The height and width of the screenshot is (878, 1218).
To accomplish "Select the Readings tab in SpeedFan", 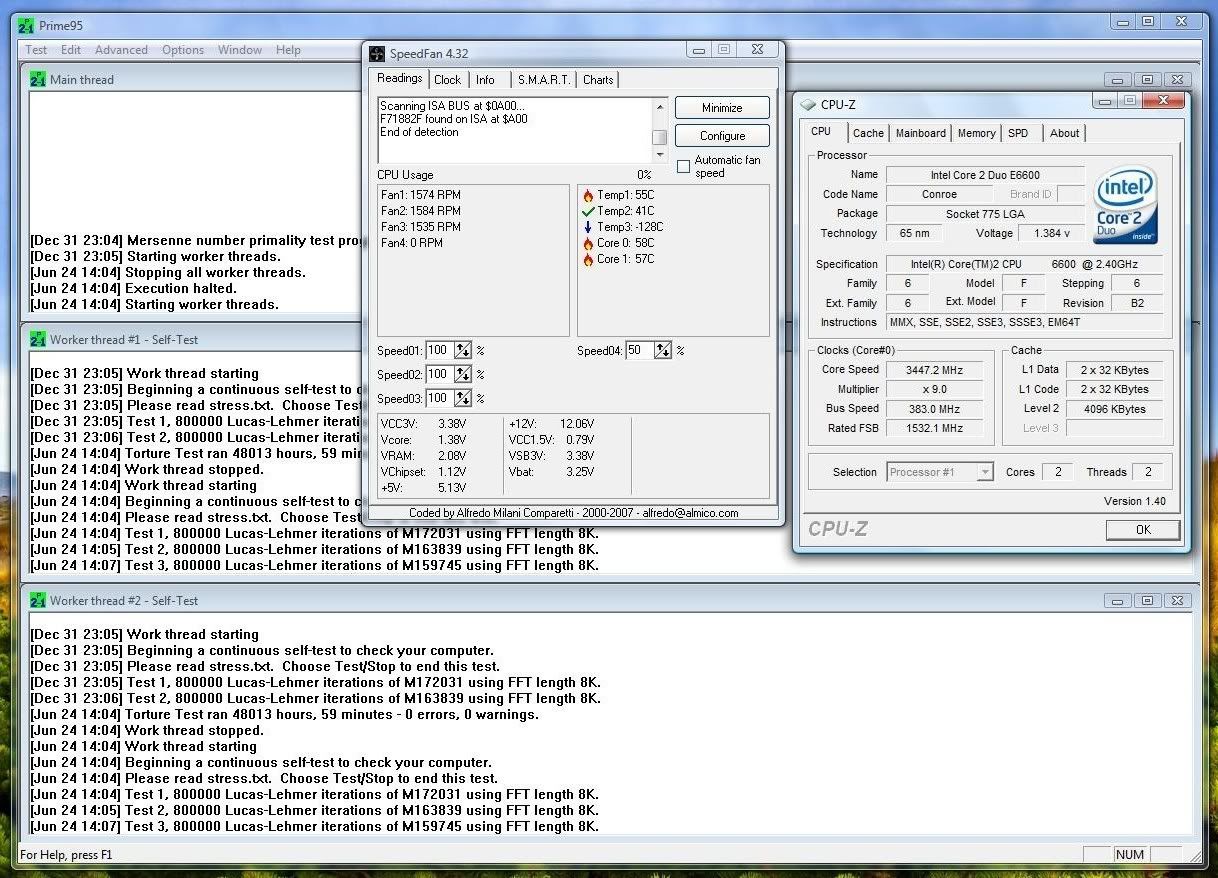I will pyautogui.click(x=400, y=79).
